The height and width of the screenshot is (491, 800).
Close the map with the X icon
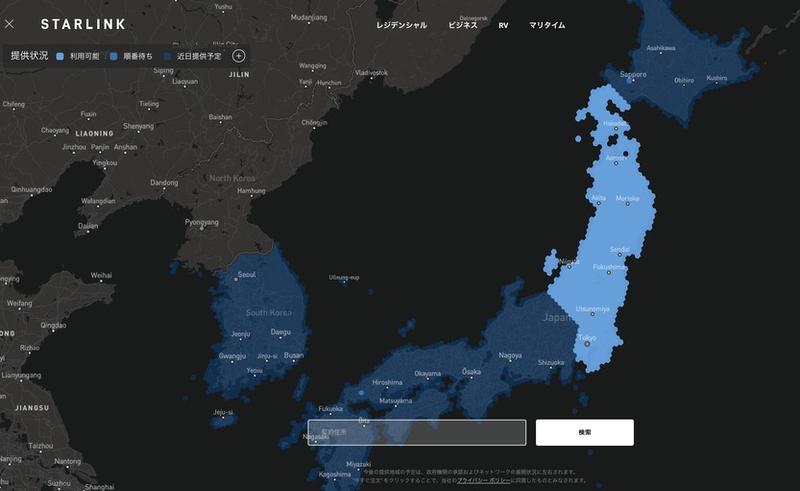[9, 24]
